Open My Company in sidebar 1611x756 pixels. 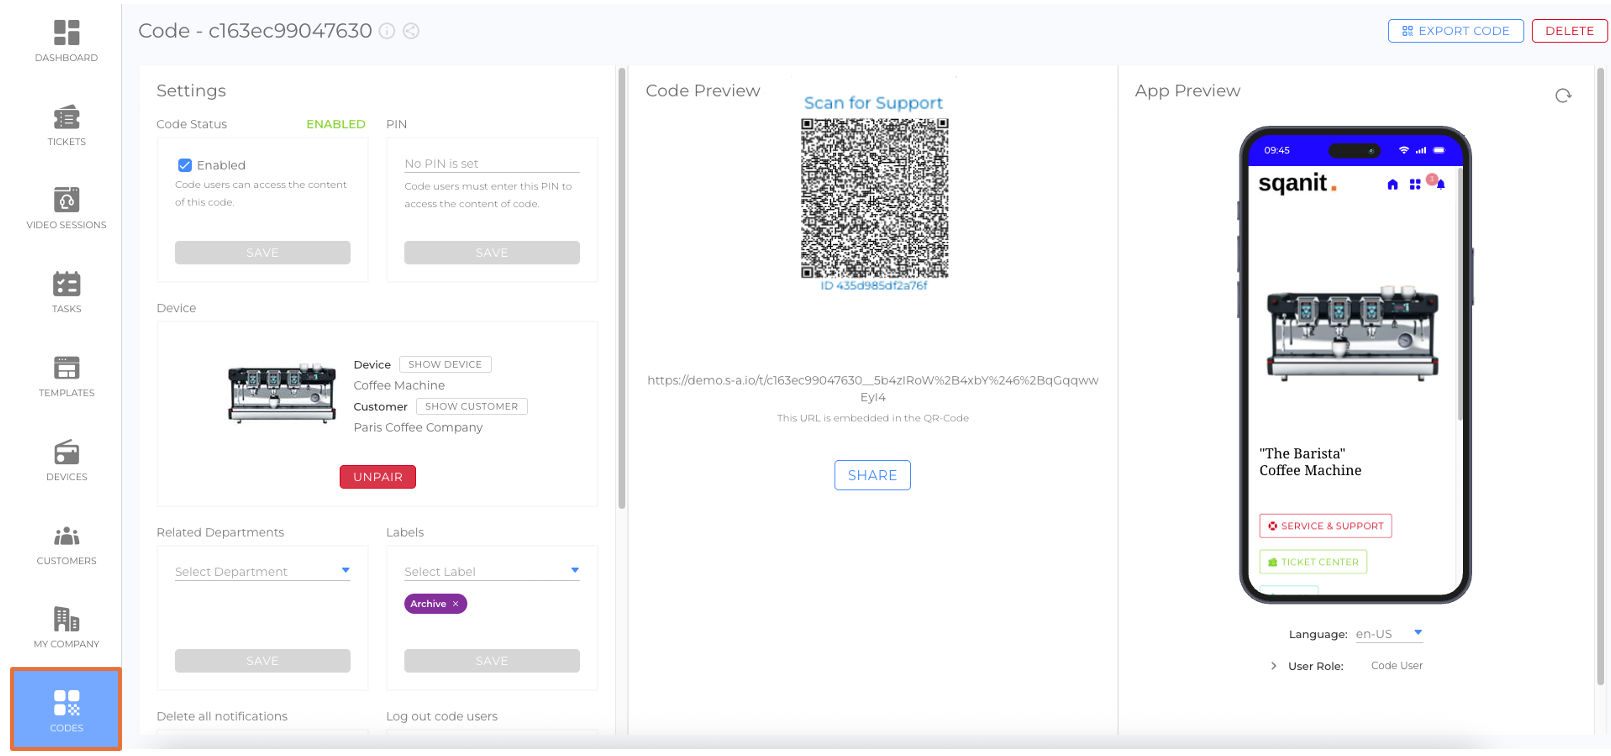(66, 627)
